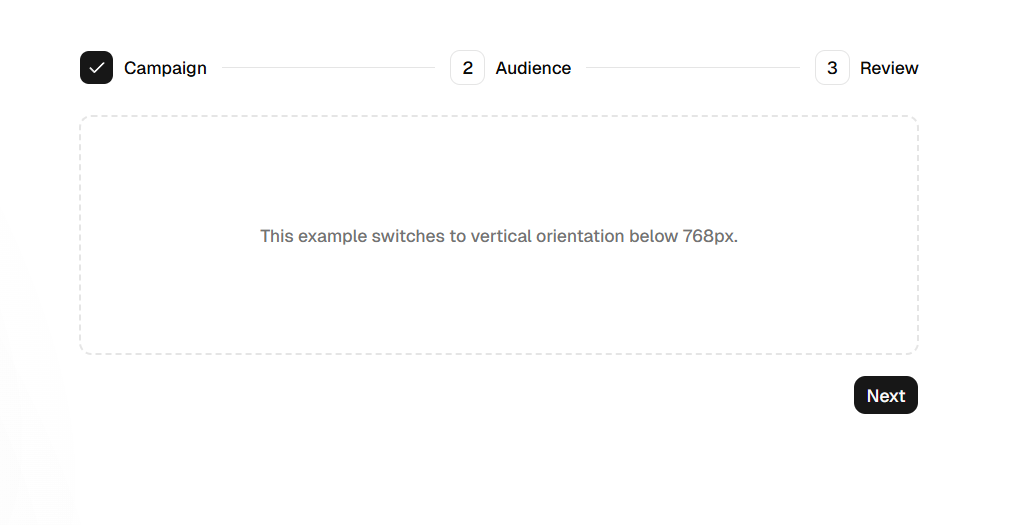Select the number 2 step badge
1026x525 pixels.
click(467, 67)
